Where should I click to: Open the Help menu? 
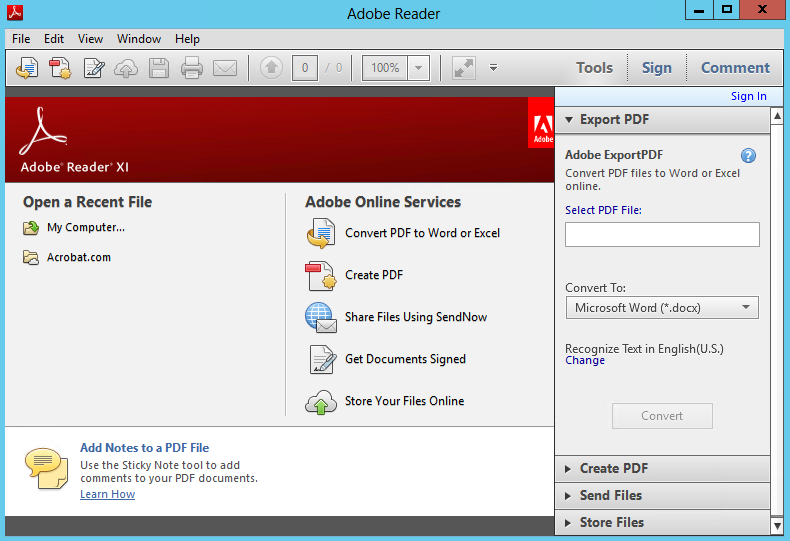pyautogui.click(x=187, y=39)
